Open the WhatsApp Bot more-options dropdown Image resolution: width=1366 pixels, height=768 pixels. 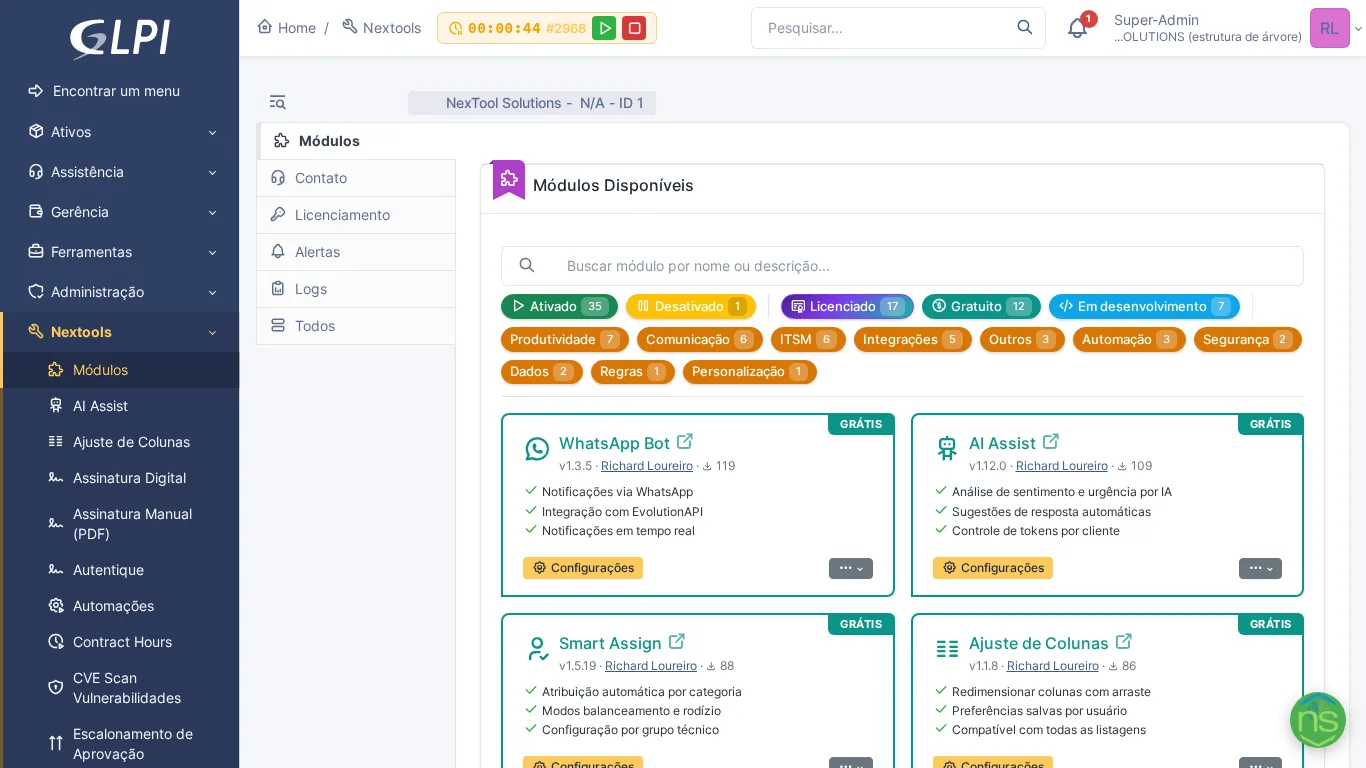pyautogui.click(x=851, y=568)
